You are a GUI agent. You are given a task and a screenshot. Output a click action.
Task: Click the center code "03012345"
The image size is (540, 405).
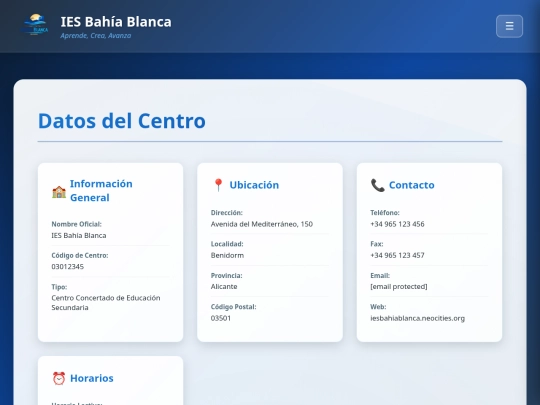pos(68,267)
